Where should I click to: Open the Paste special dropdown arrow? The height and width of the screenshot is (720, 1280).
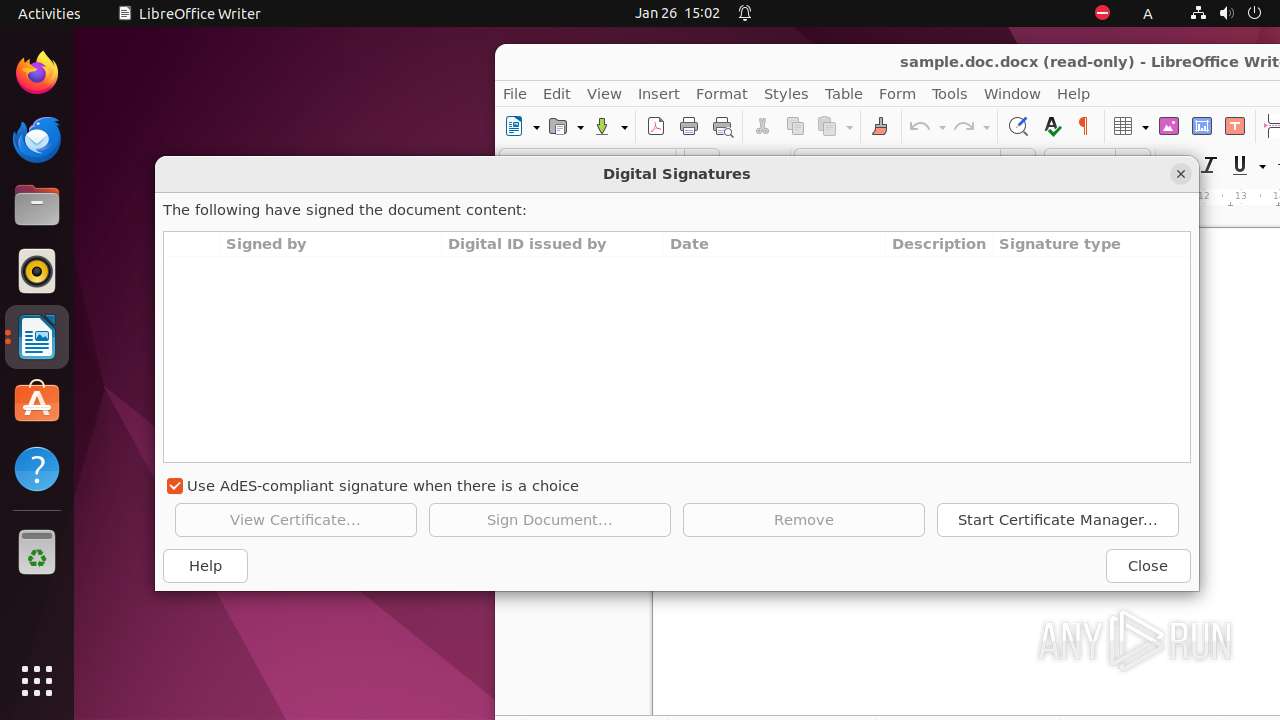[849, 127]
